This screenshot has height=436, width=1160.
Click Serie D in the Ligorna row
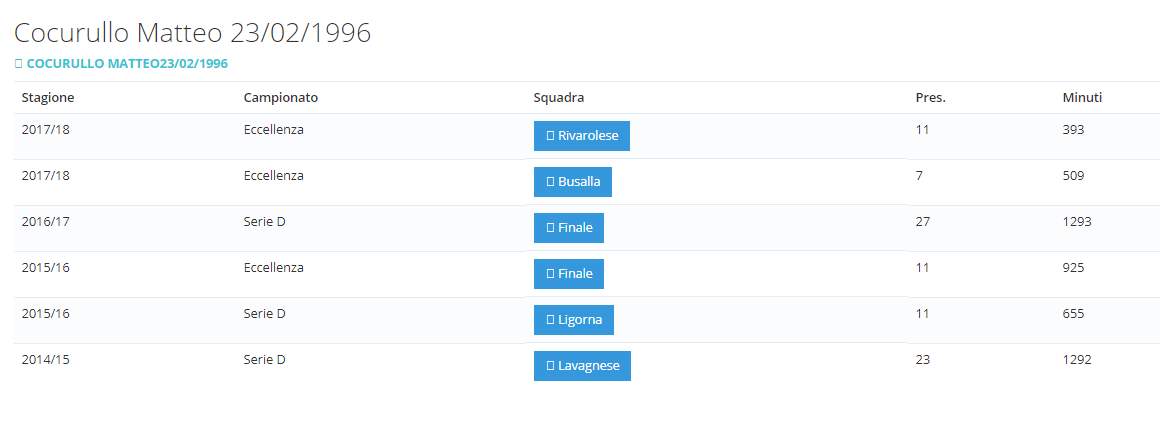point(264,314)
